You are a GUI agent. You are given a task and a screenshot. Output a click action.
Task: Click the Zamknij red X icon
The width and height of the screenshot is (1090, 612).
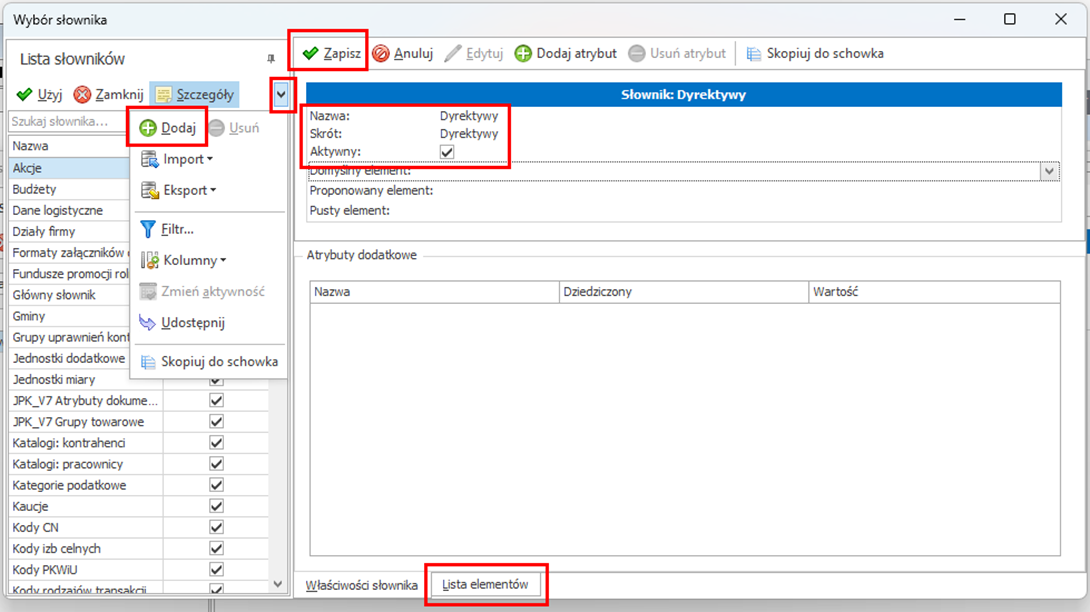pos(82,95)
